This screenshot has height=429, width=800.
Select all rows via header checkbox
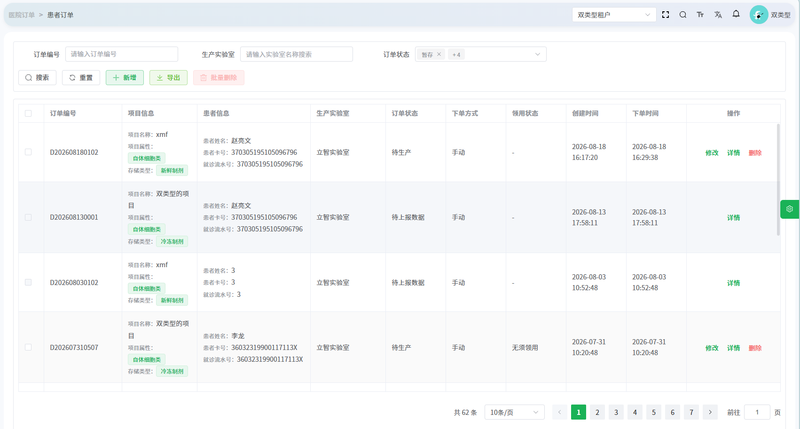pyautogui.click(x=28, y=113)
